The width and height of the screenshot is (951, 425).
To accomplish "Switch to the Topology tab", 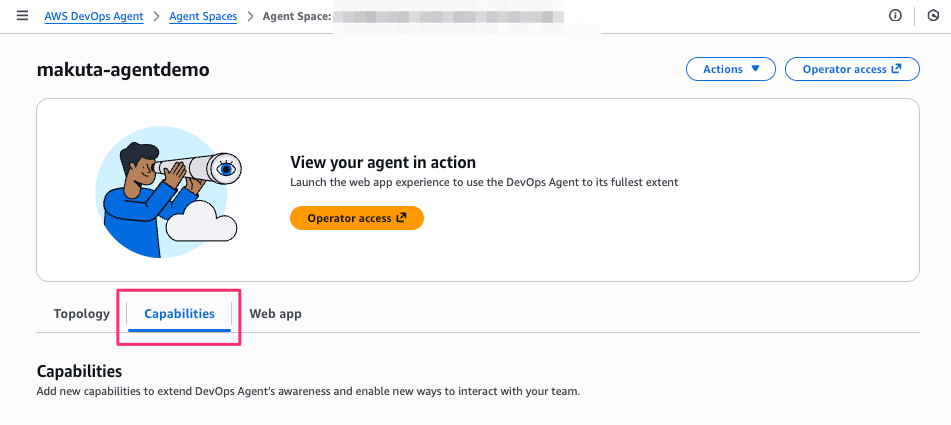I will pos(81,313).
